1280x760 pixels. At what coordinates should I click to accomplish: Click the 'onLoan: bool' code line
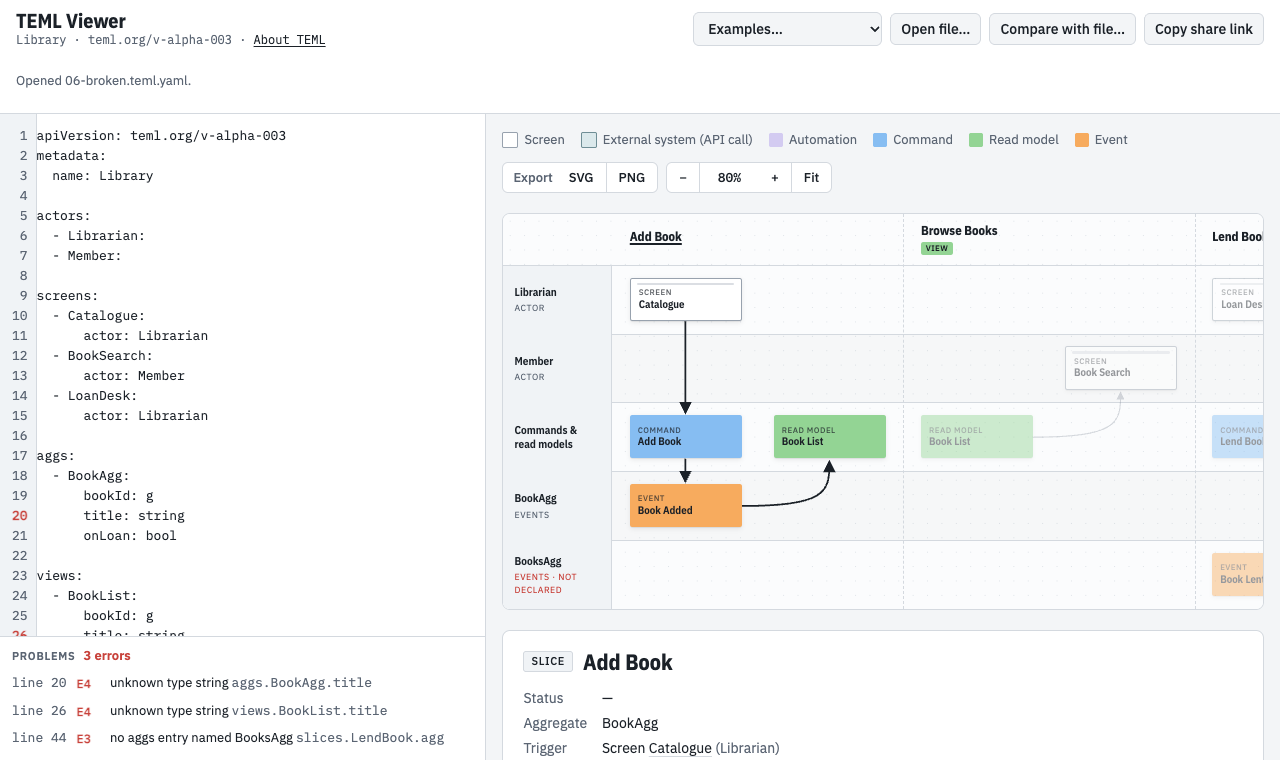pyautogui.click(x=130, y=536)
